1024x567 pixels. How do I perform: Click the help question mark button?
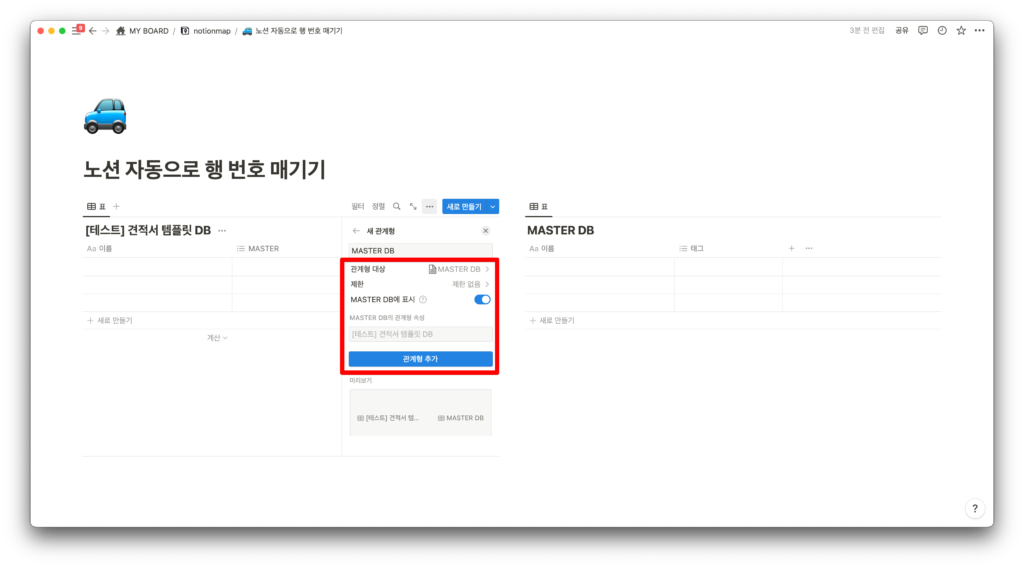975,508
